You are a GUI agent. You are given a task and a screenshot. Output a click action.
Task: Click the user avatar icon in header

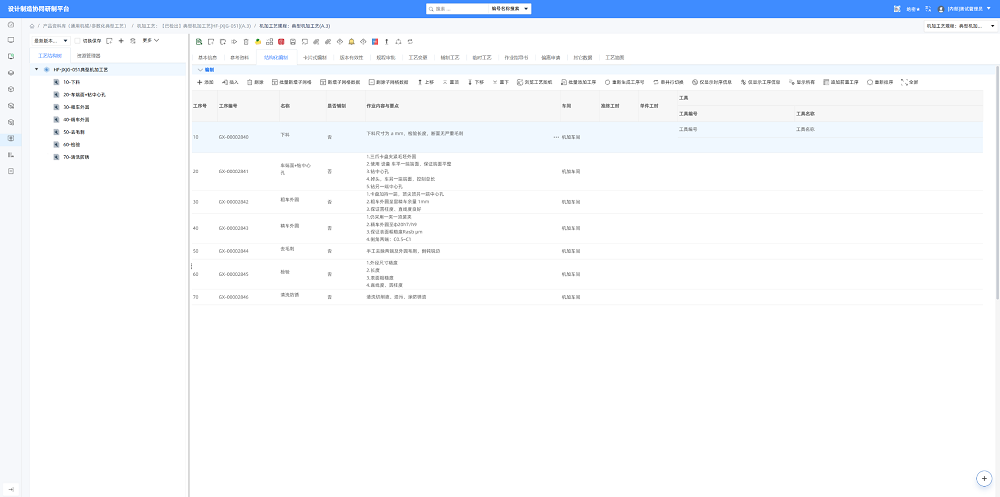point(941,9)
